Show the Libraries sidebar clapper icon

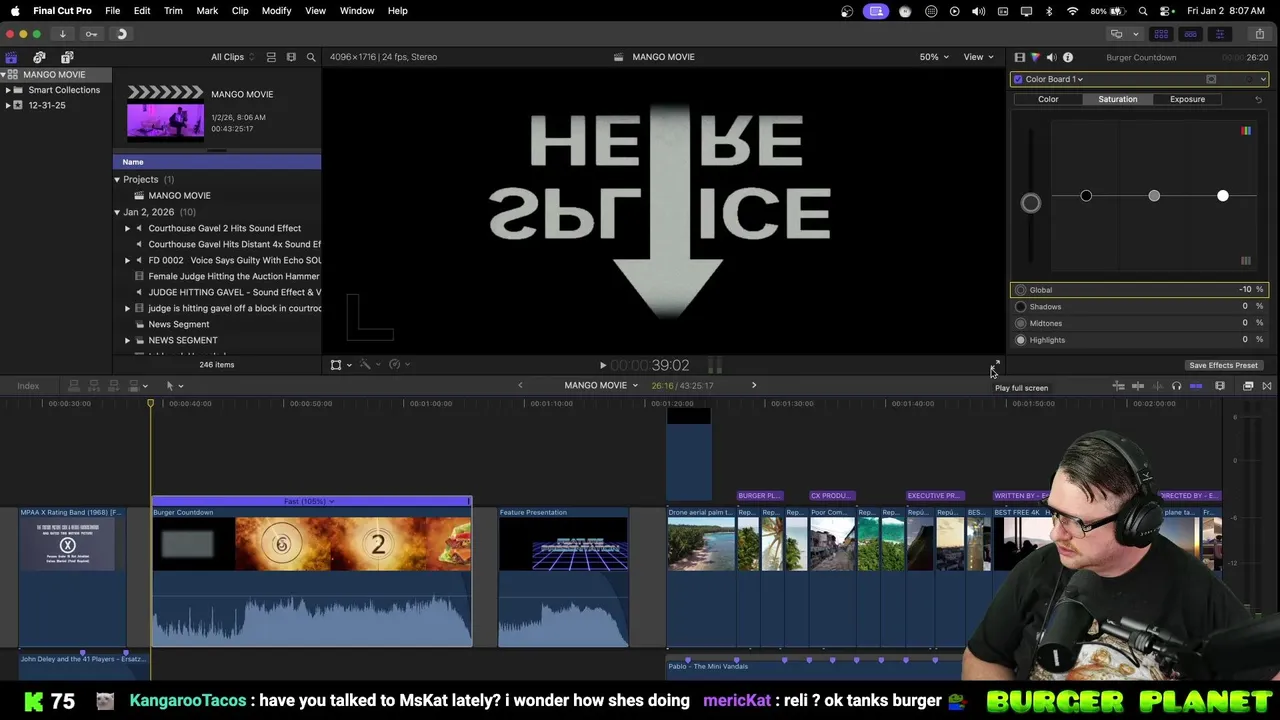[x=11, y=57]
